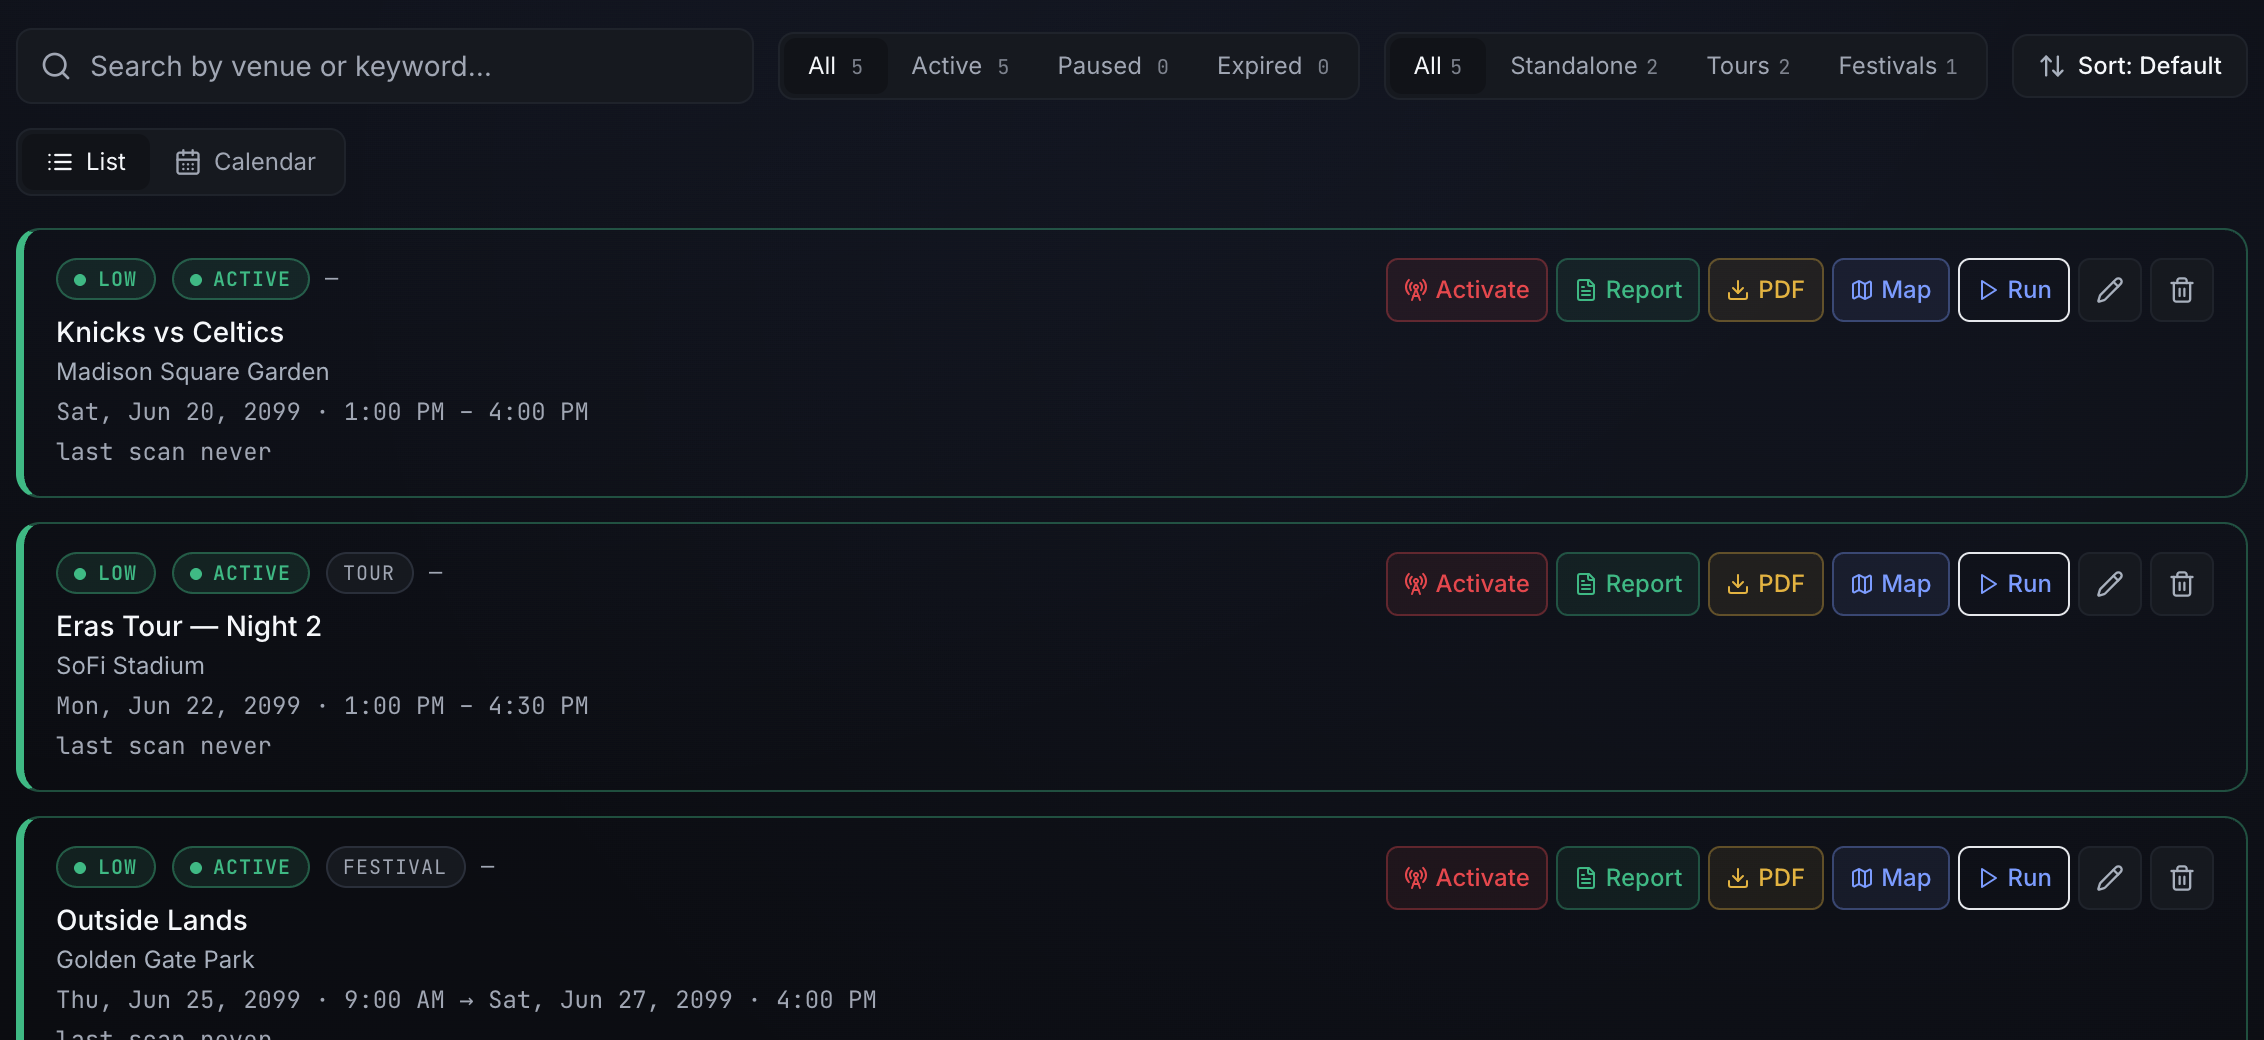Image resolution: width=2264 pixels, height=1040 pixels.
Task: Activate the Eras Tour Night 2 event
Action: (1466, 584)
